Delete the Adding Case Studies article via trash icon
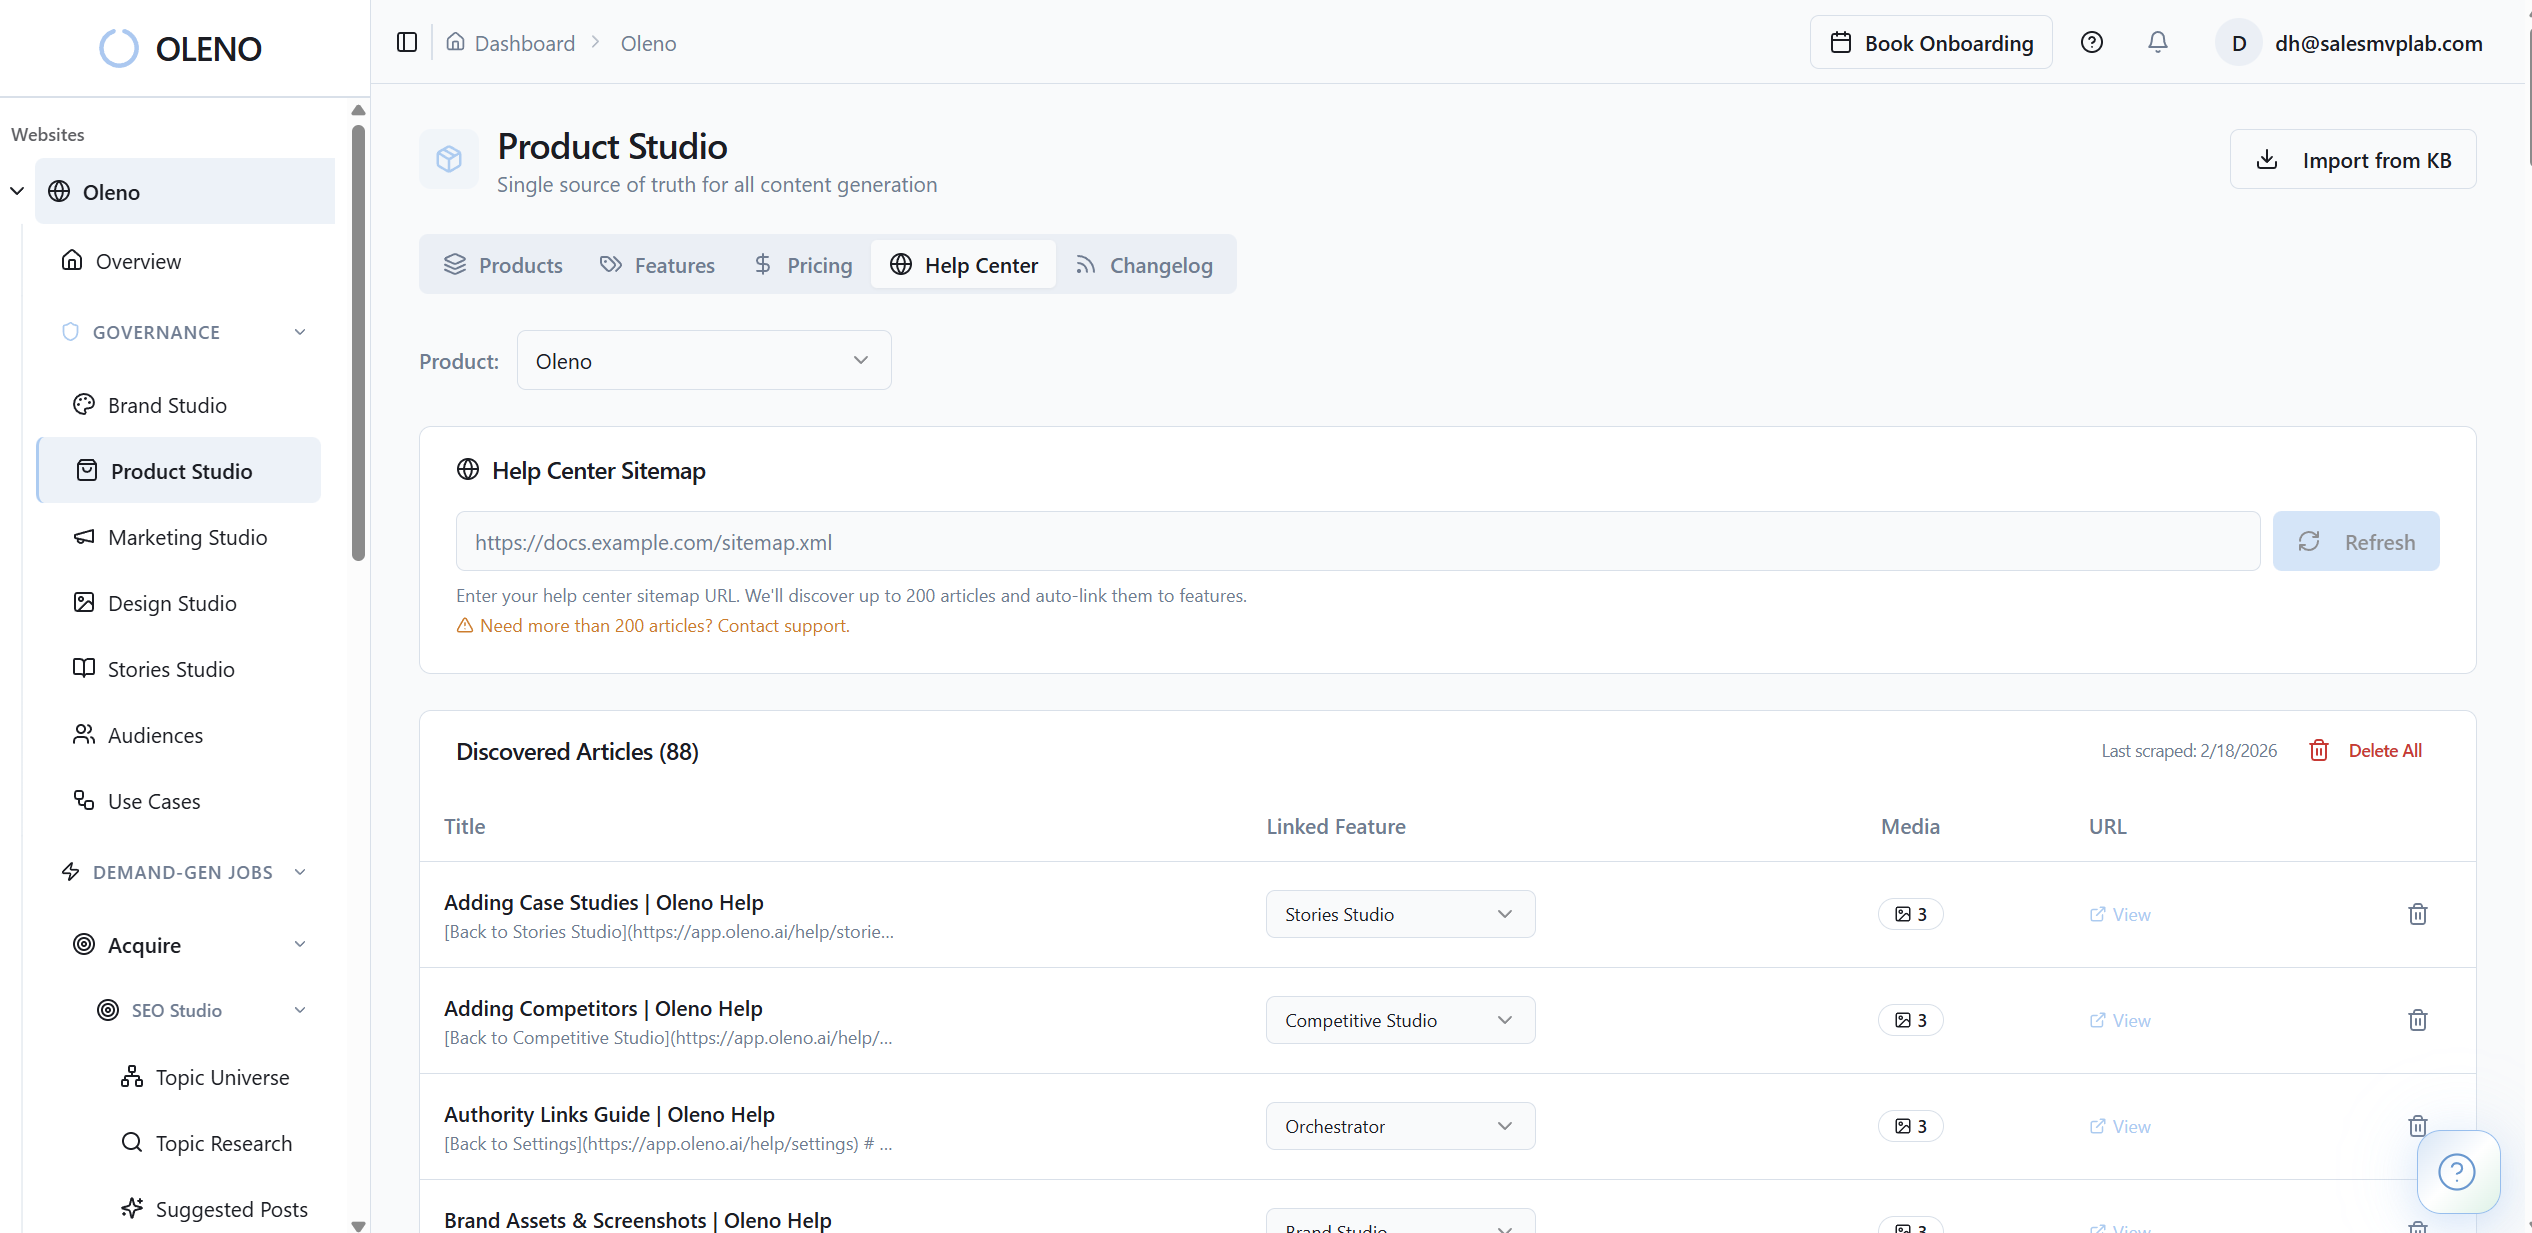Screen dimensions: 2532x1233 point(2418,913)
